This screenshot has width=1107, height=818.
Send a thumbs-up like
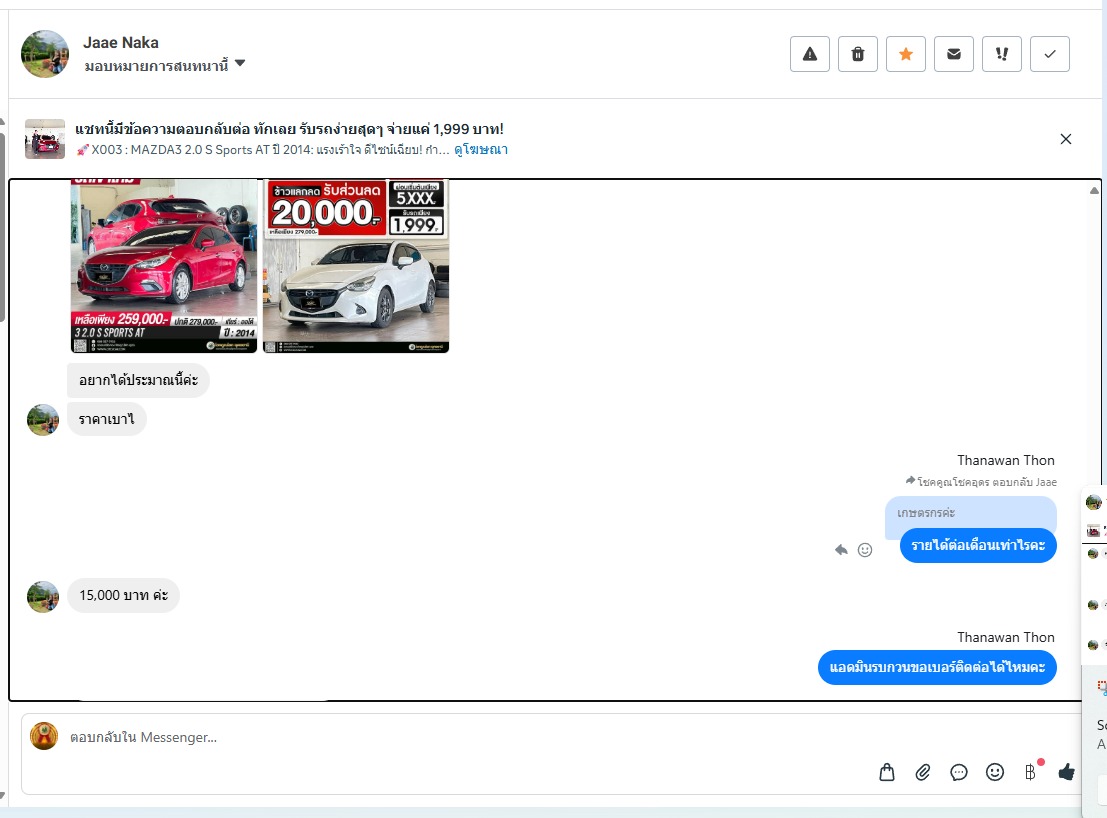pos(1067,772)
